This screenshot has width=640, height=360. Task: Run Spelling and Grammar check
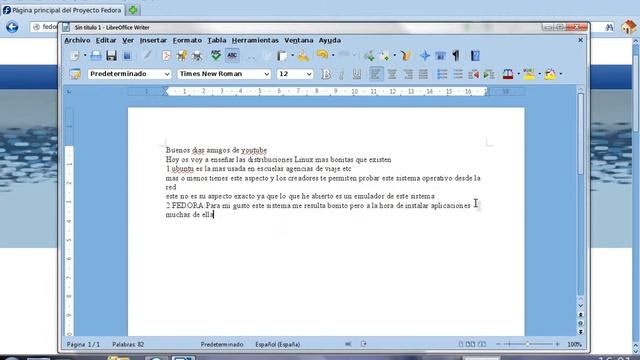pos(216,56)
